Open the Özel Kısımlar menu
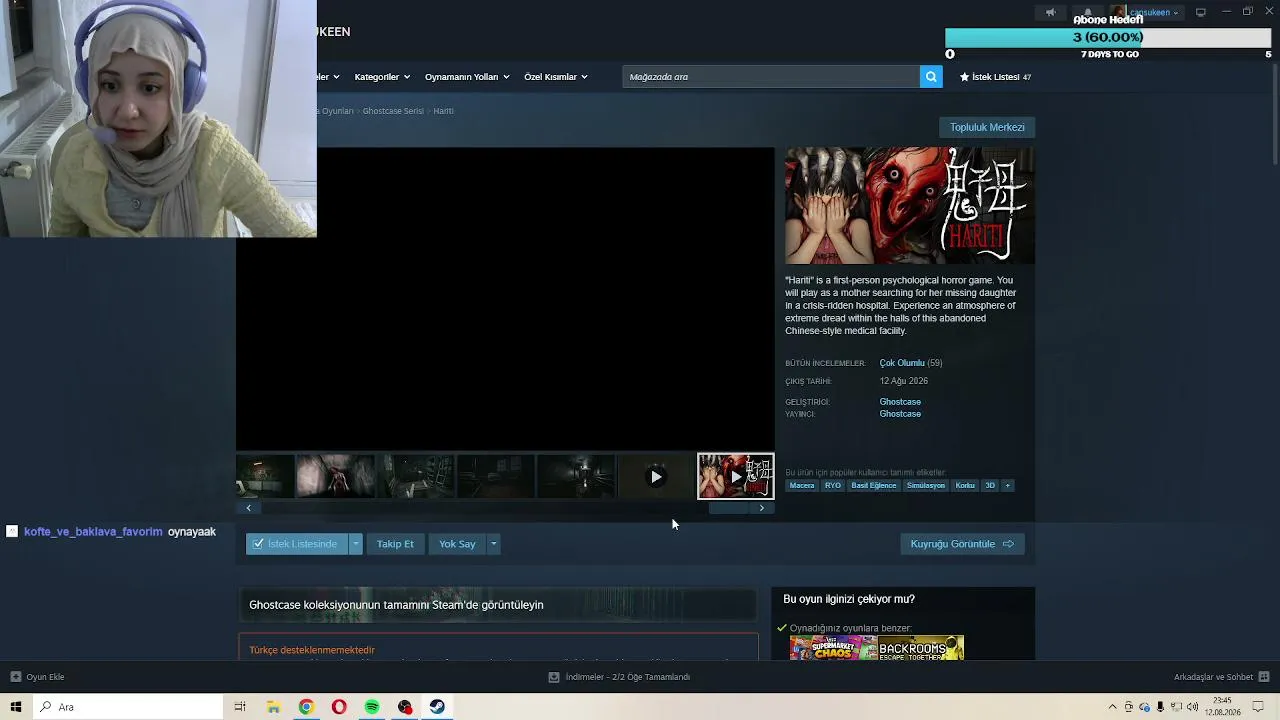This screenshot has width=1280, height=720. (555, 77)
